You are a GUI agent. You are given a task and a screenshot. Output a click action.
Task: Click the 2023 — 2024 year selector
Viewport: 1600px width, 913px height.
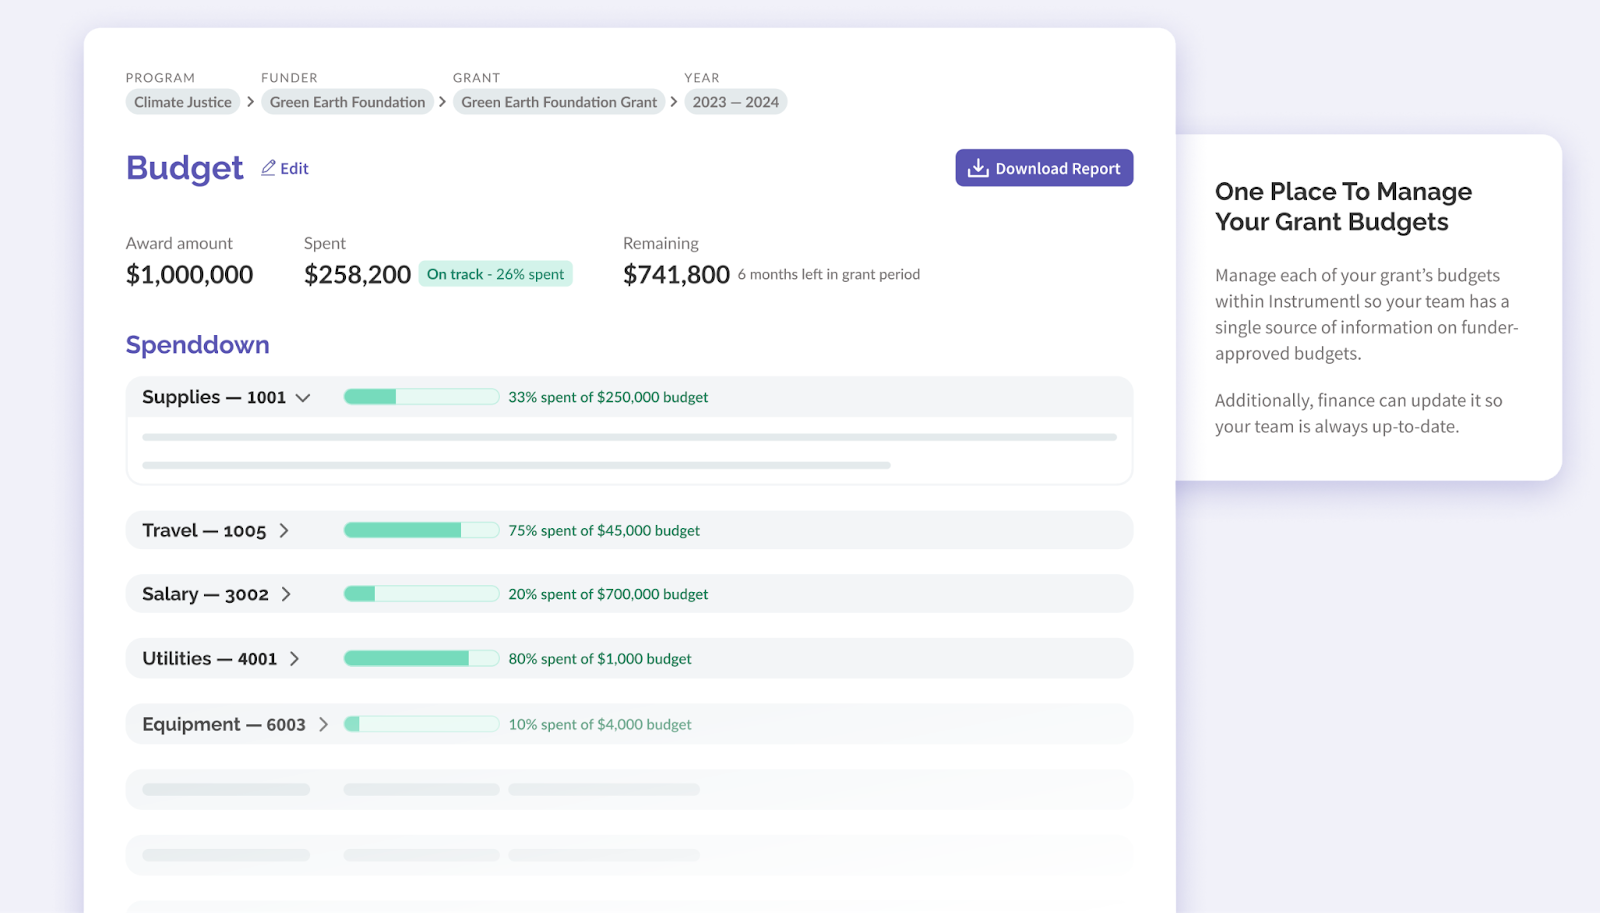tap(735, 101)
